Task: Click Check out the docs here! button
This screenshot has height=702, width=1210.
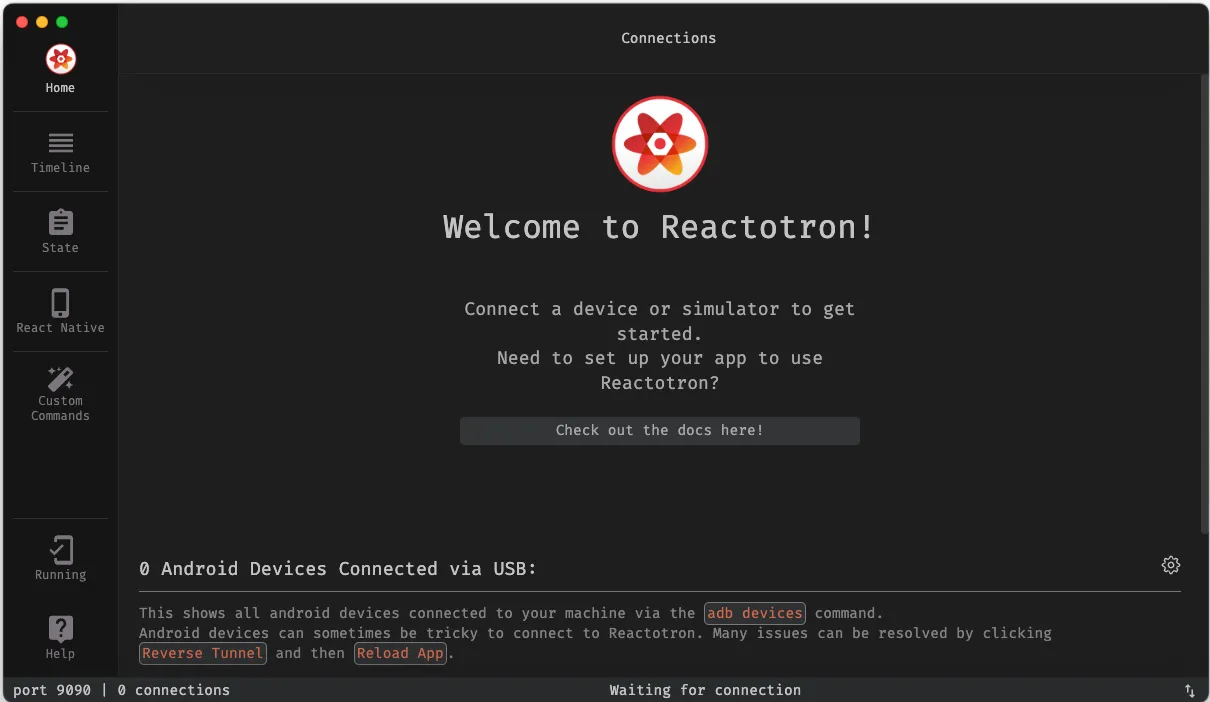Action: (660, 430)
